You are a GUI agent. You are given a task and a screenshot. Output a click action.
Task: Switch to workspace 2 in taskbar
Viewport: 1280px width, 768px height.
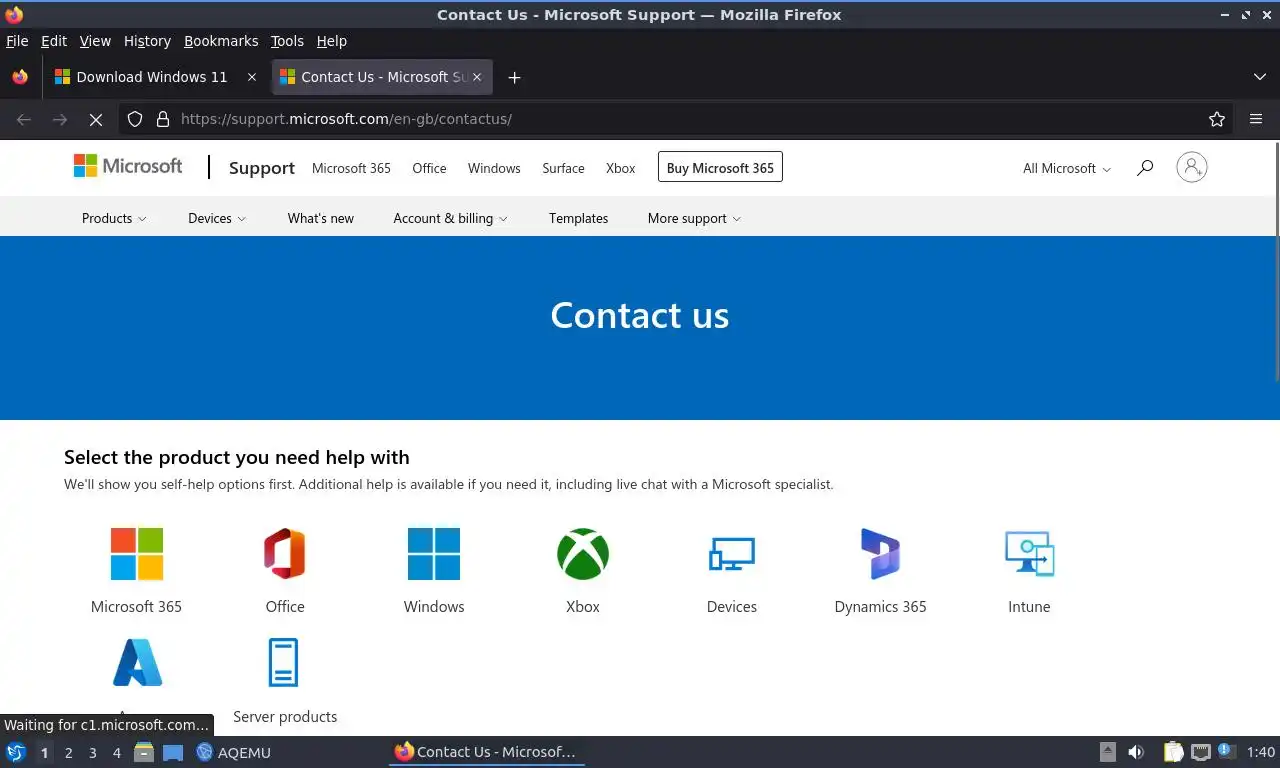(68, 752)
